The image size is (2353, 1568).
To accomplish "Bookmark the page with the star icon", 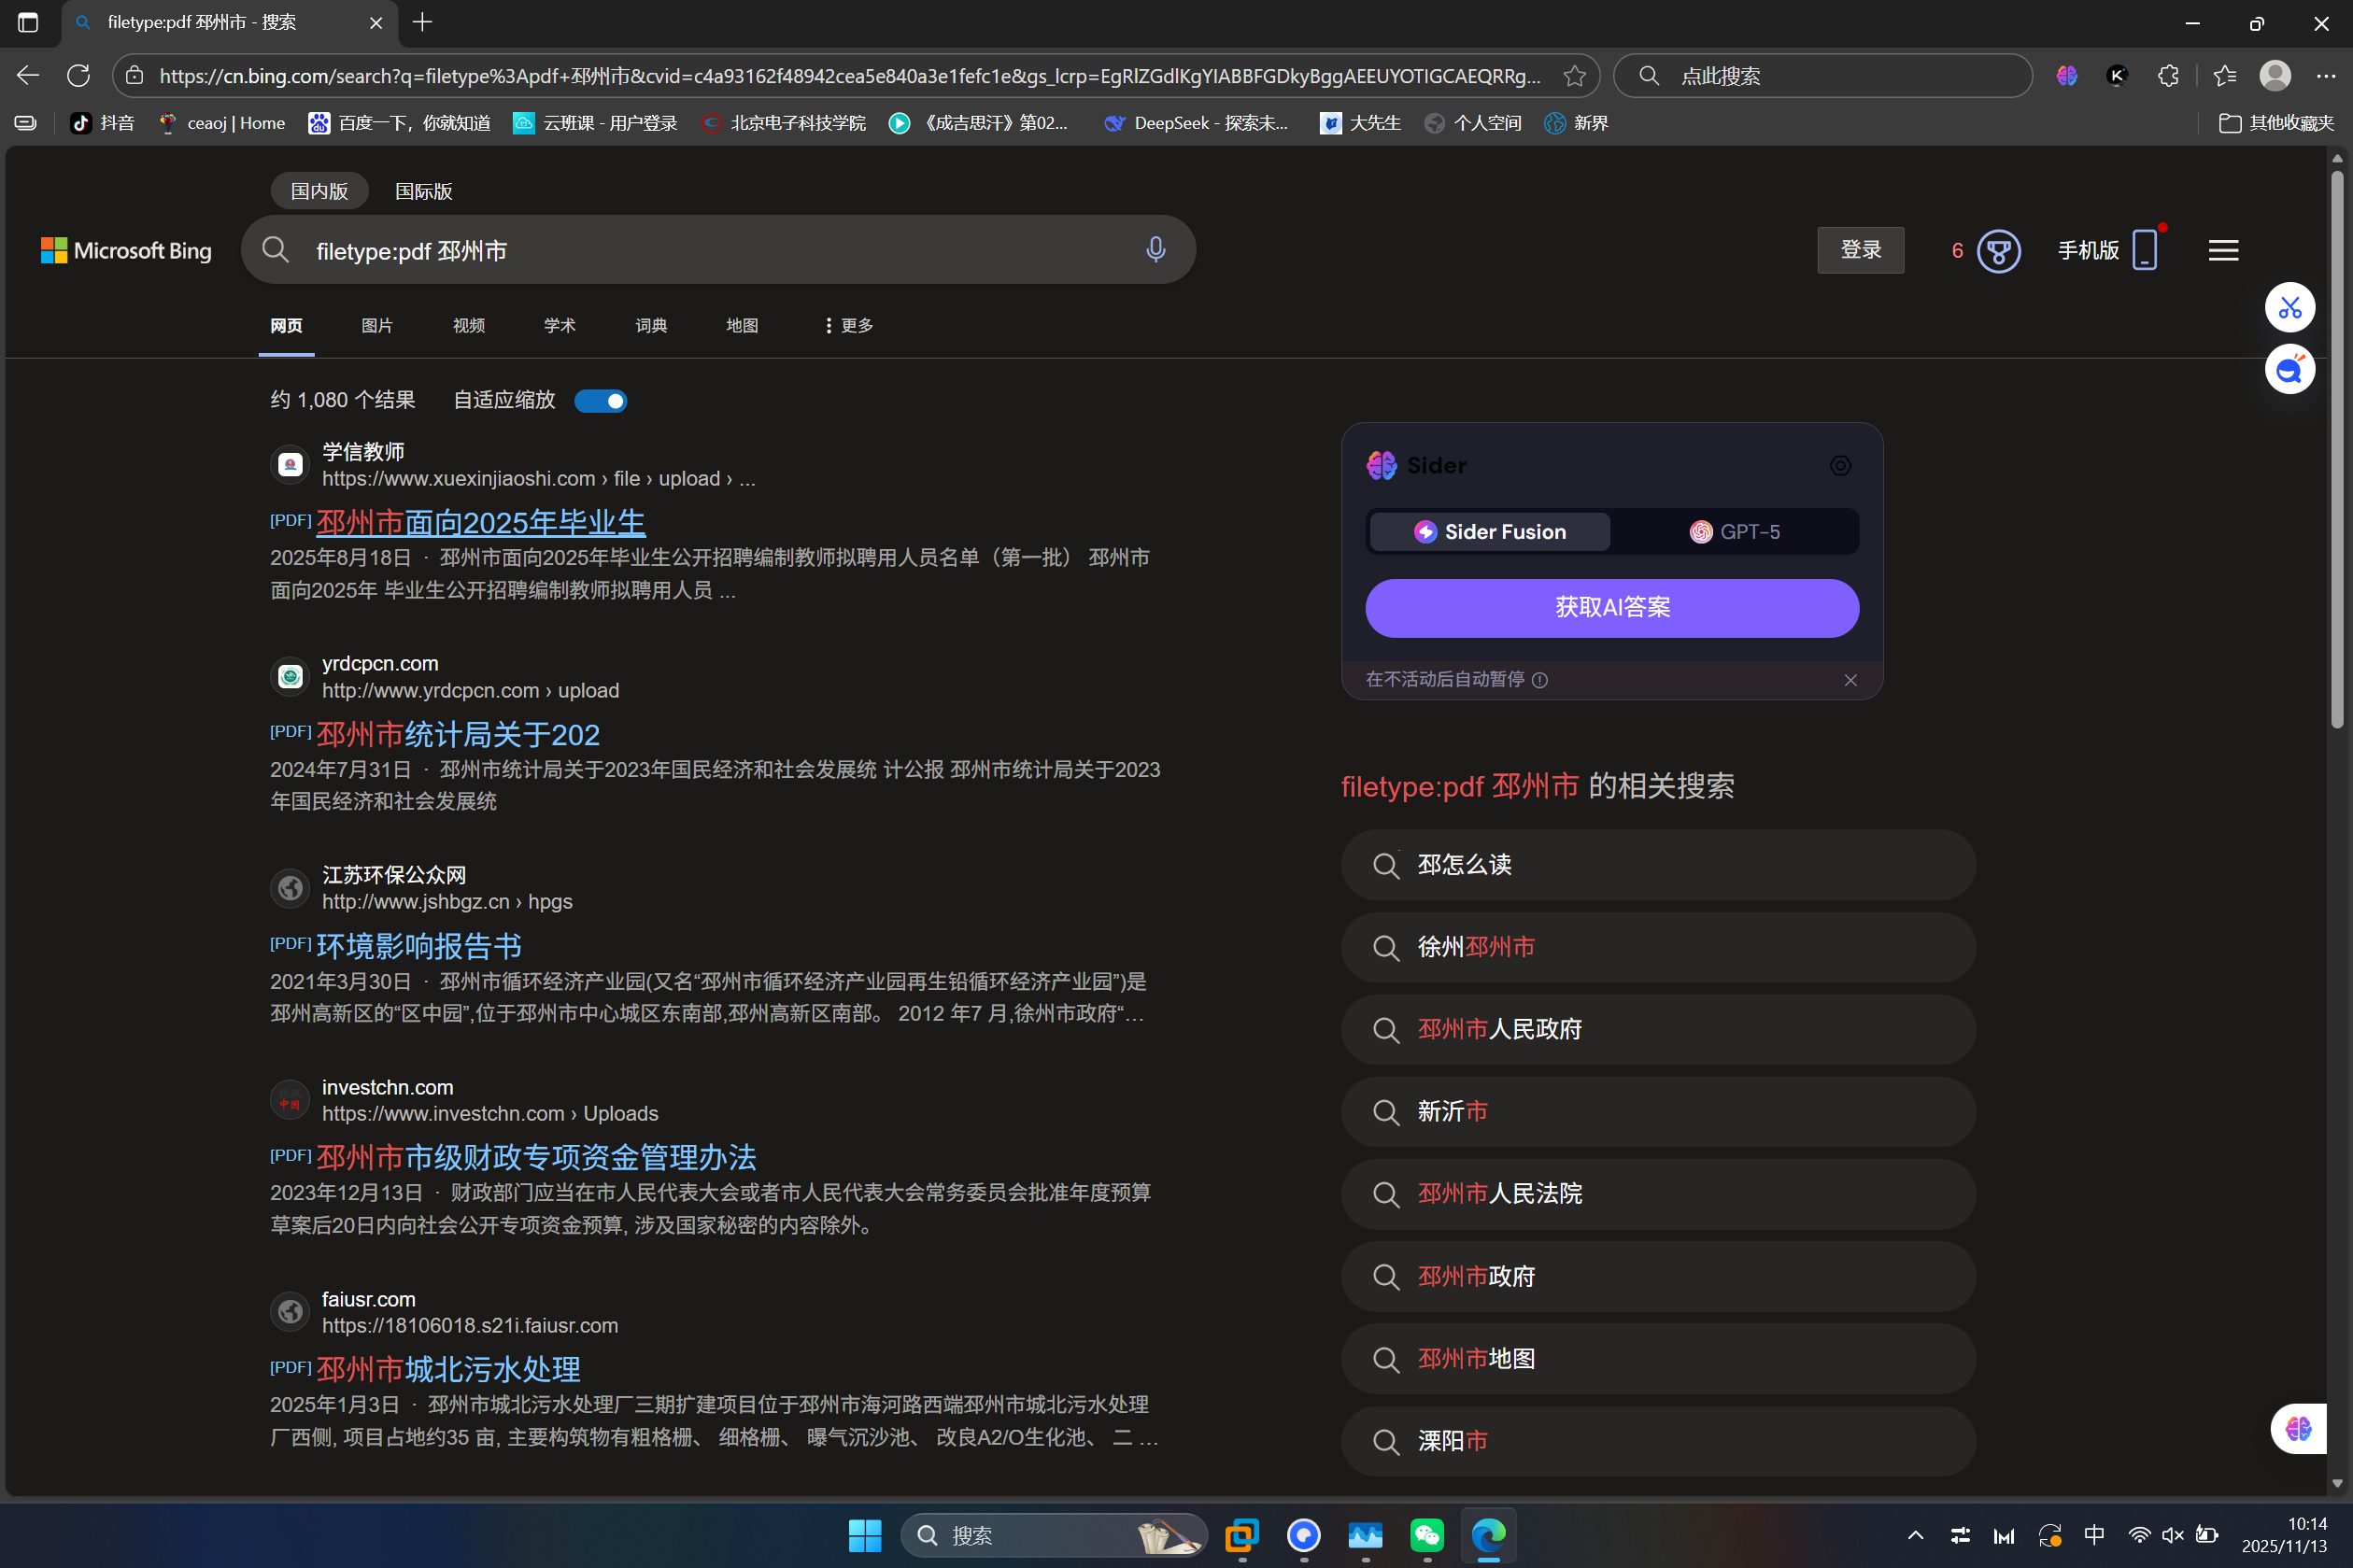I will 1575,75.
